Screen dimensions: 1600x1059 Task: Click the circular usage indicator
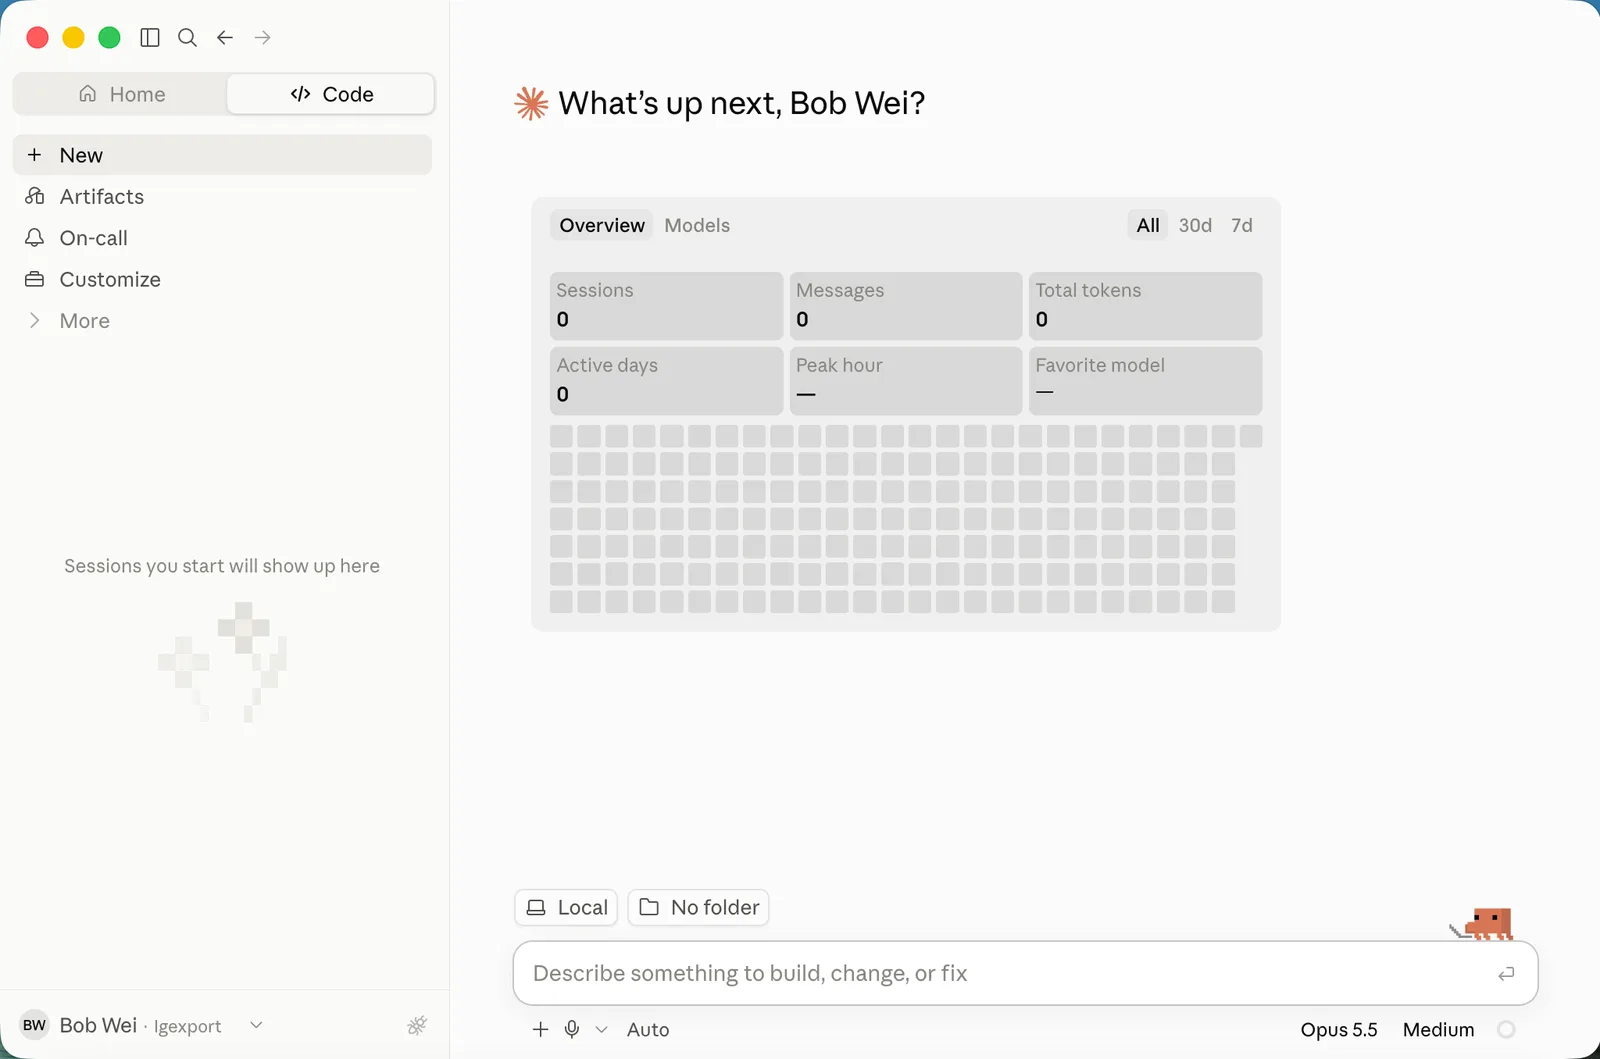[x=1506, y=1029]
